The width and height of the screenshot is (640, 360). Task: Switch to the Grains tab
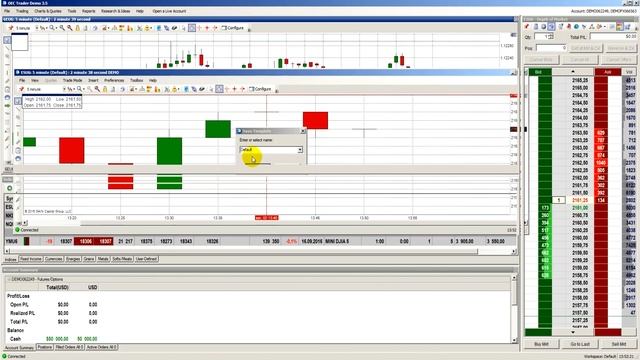pyautogui.click(x=89, y=259)
